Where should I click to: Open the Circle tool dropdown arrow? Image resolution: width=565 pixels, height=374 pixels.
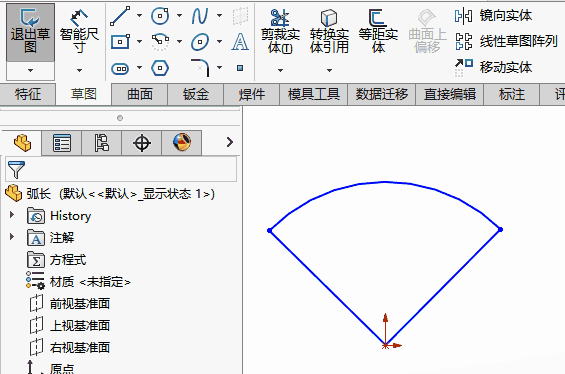tap(179, 15)
